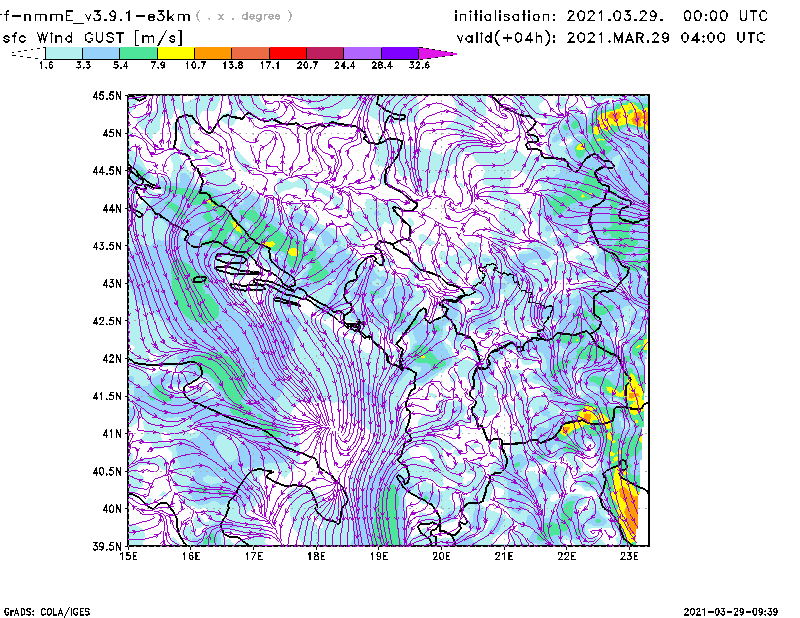Click the 'GrADS: COLA/IGES' footer credit
Image resolution: width=800 pixels, height=618 pixels.
(x=46, y=612)
